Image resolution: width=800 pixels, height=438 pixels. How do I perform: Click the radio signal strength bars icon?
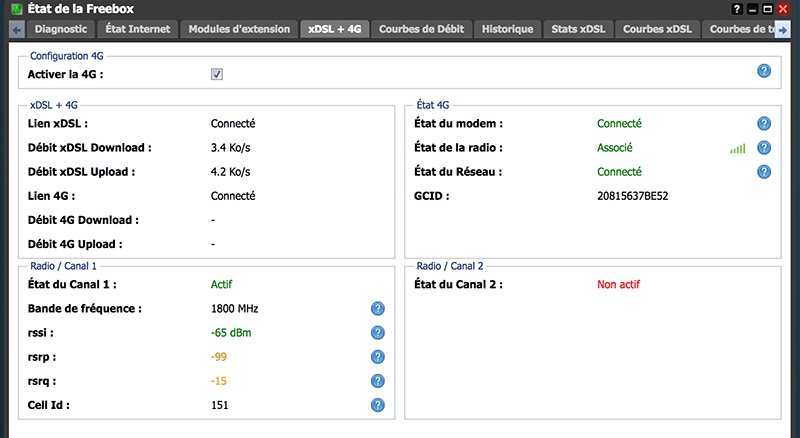(738, 149)
